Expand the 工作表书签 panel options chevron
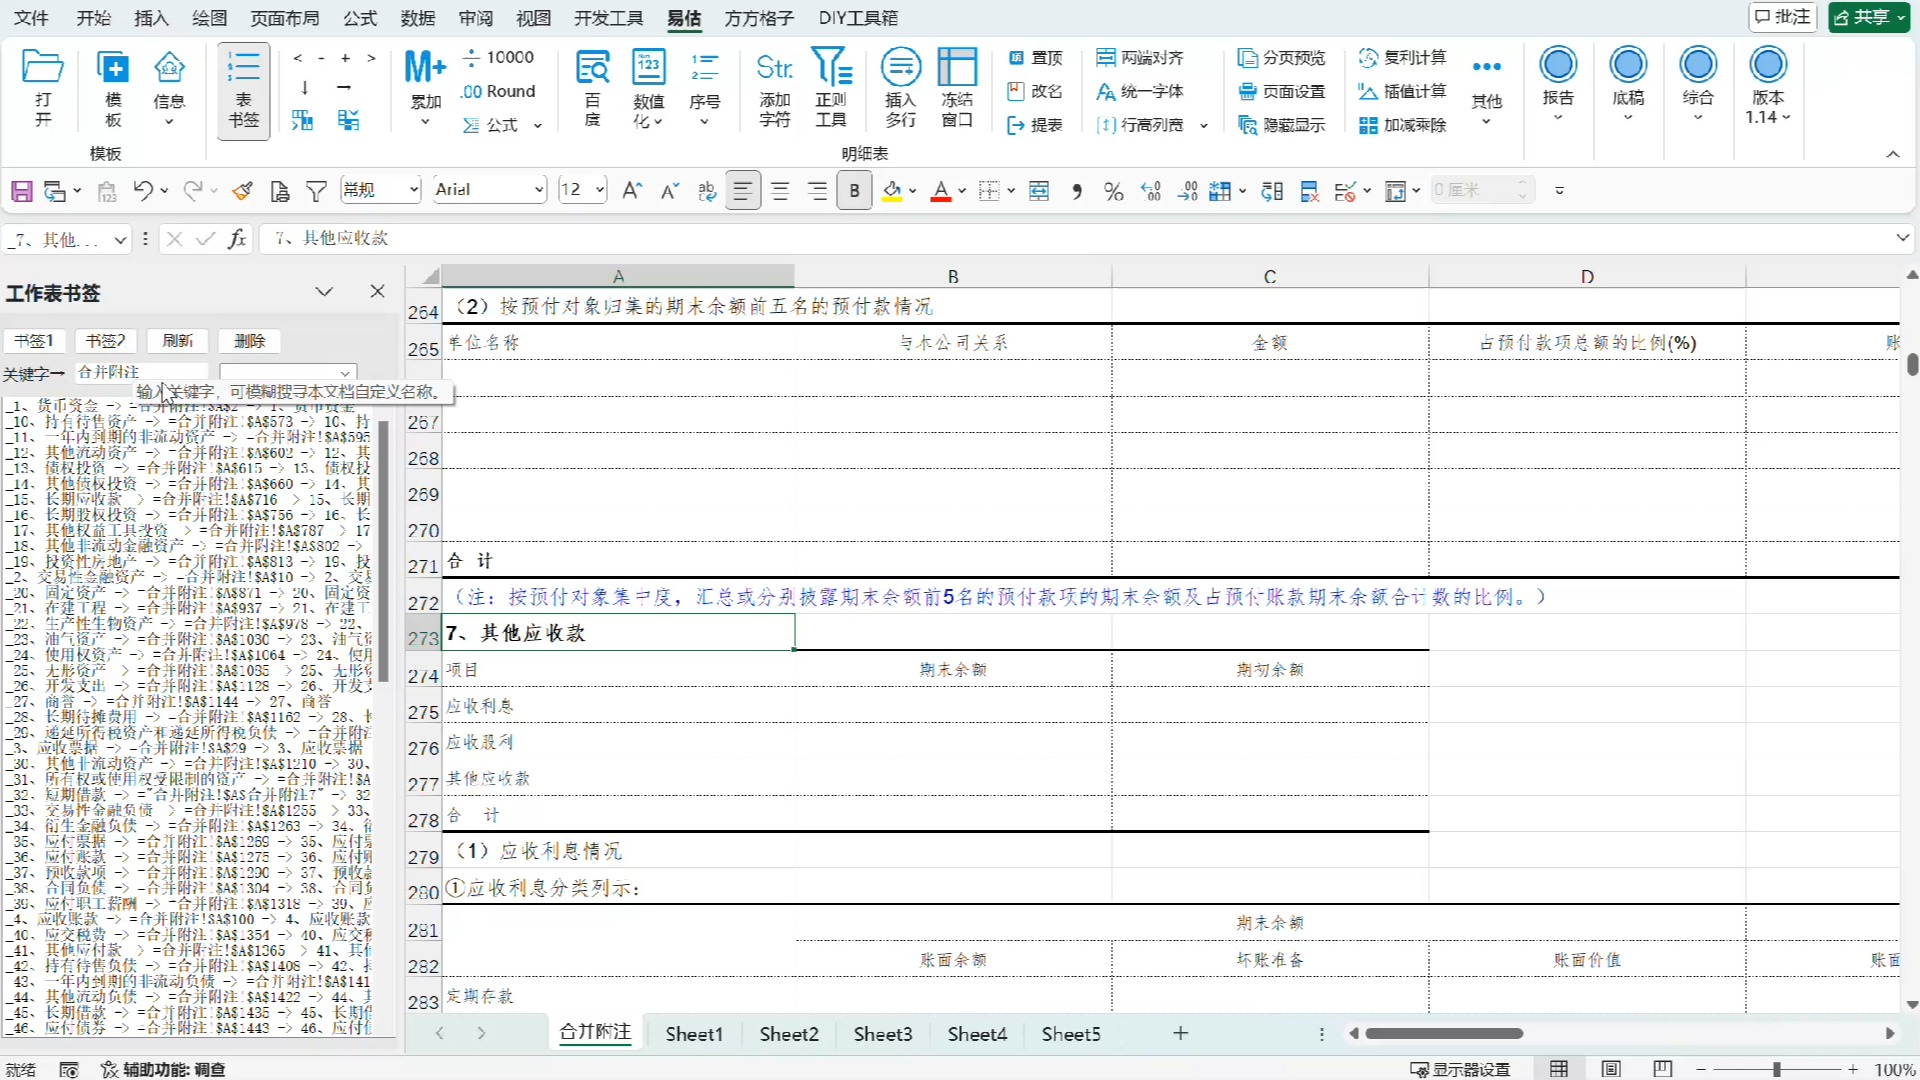Viewport: 1920px width, 1080px height. pos(324,292)
